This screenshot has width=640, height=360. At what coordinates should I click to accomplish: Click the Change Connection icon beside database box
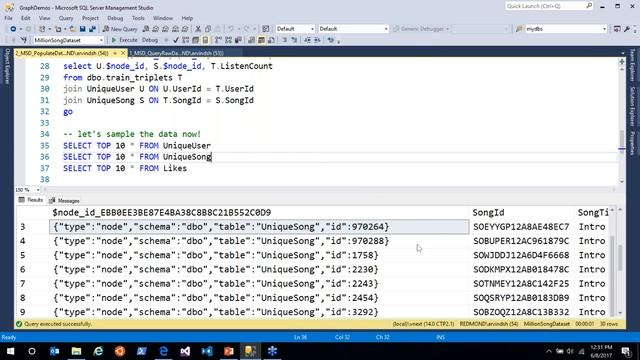point(24,40)
